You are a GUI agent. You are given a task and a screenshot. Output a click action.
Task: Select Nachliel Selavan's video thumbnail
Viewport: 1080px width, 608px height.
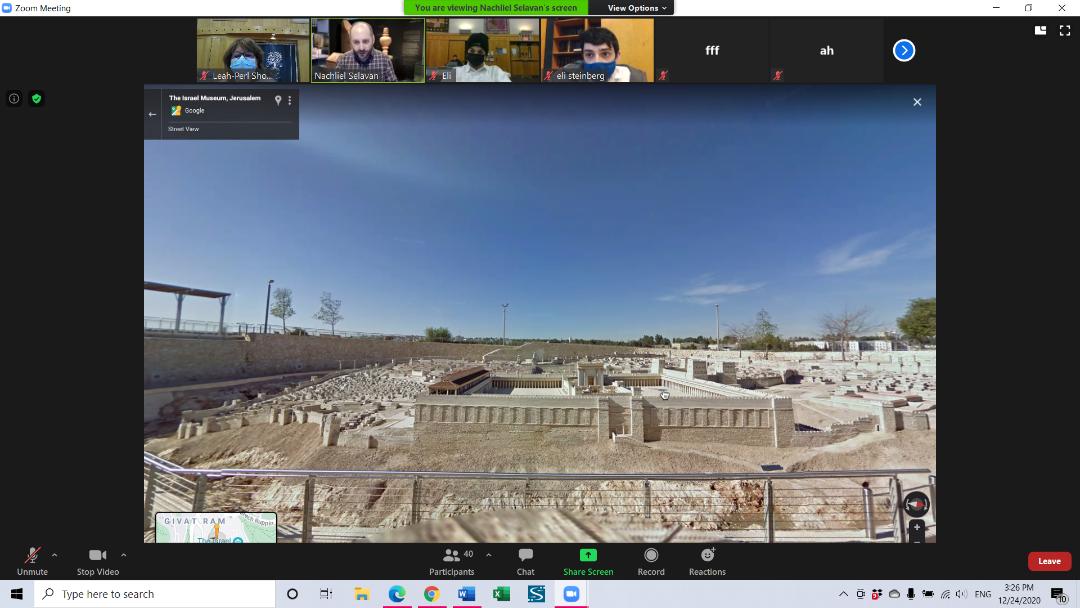(367, 50)
